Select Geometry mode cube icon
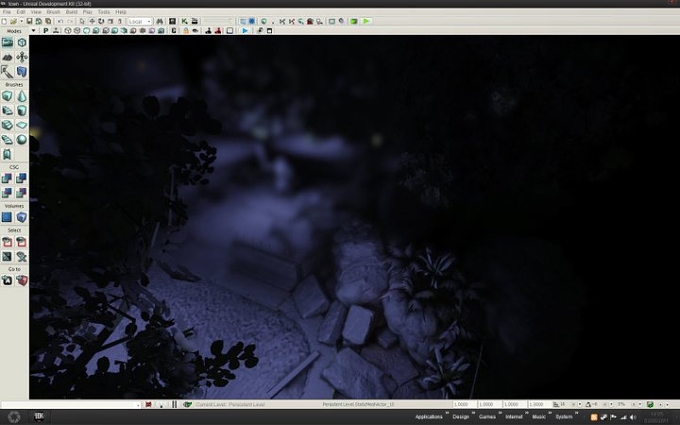Viewport: 680px width, 425px height. (22, 42)
